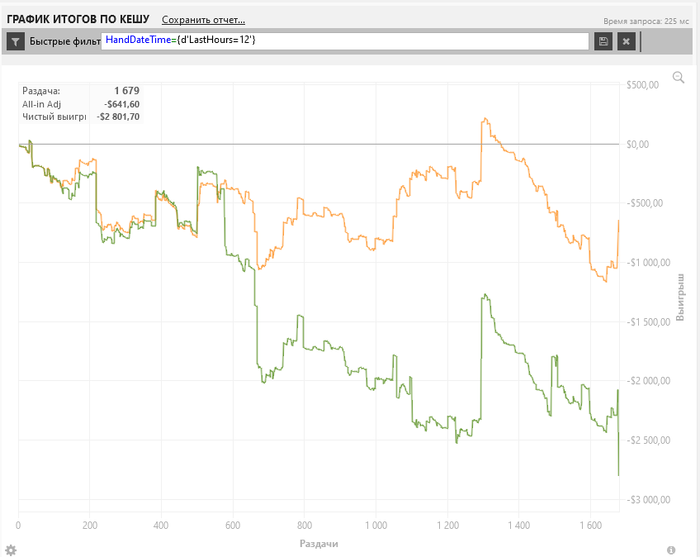Click the 800 mark on the hands axis
The height and width of the screenshot is (557, 700).
pos(304,525)
